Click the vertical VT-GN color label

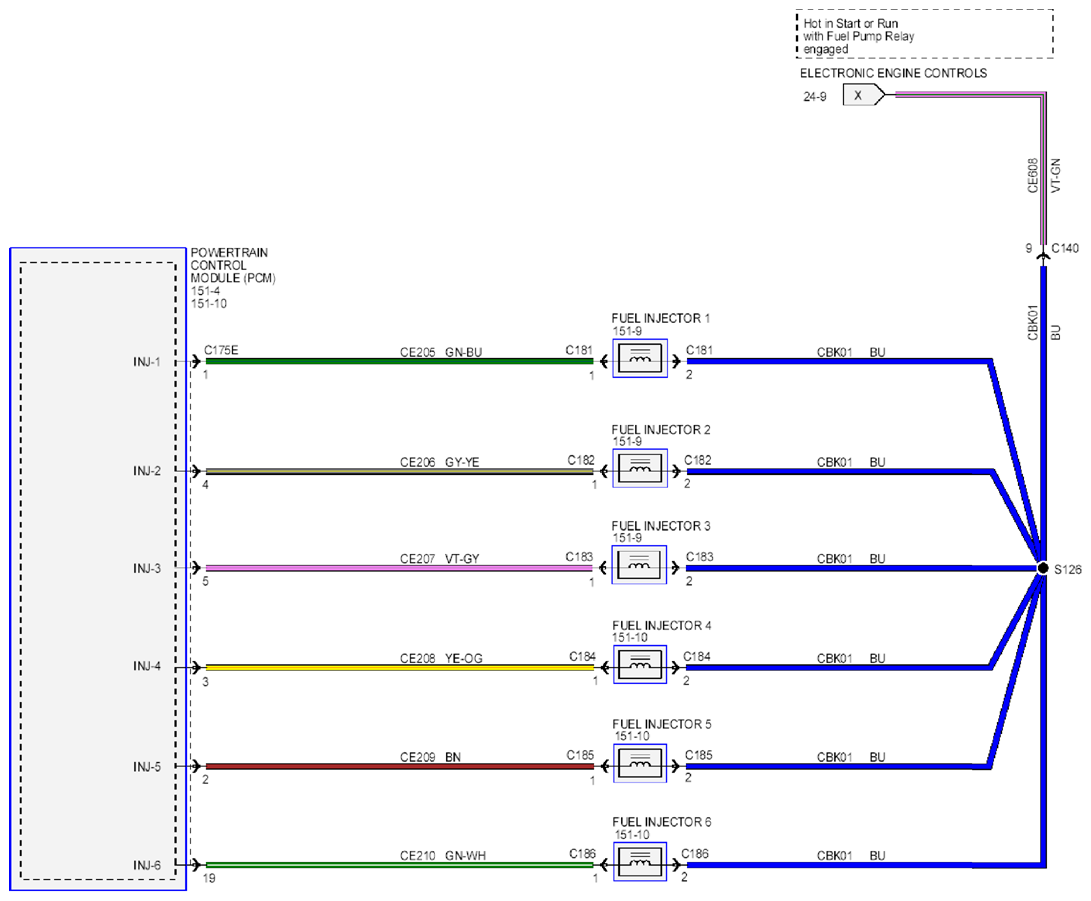click(x=1056, y=175)
